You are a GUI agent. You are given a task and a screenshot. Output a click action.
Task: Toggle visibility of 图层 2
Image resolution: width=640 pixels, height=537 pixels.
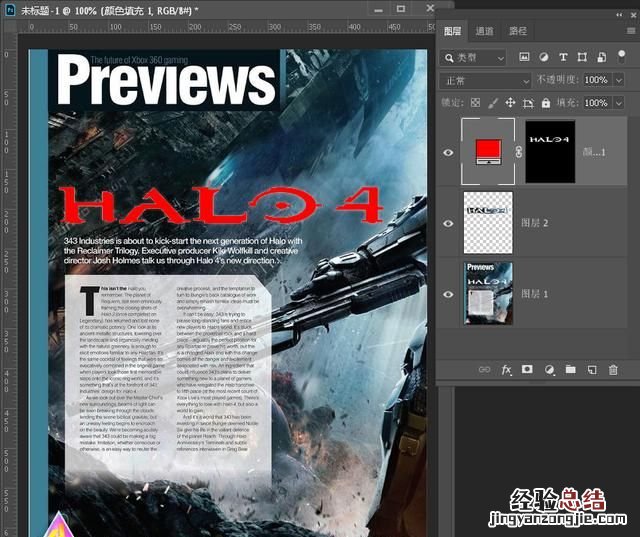click(x=448, y=223)
